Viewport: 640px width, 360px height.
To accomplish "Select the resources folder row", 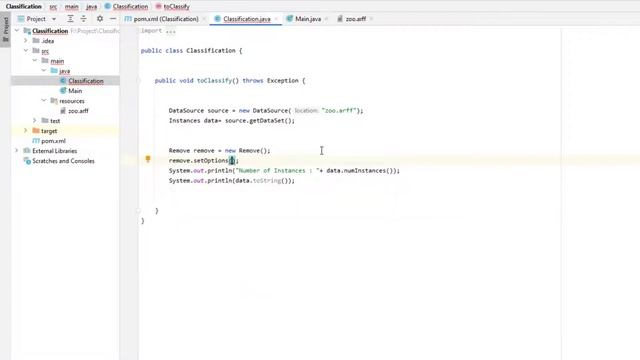I will pyautogui.click(x=65, y=101).
